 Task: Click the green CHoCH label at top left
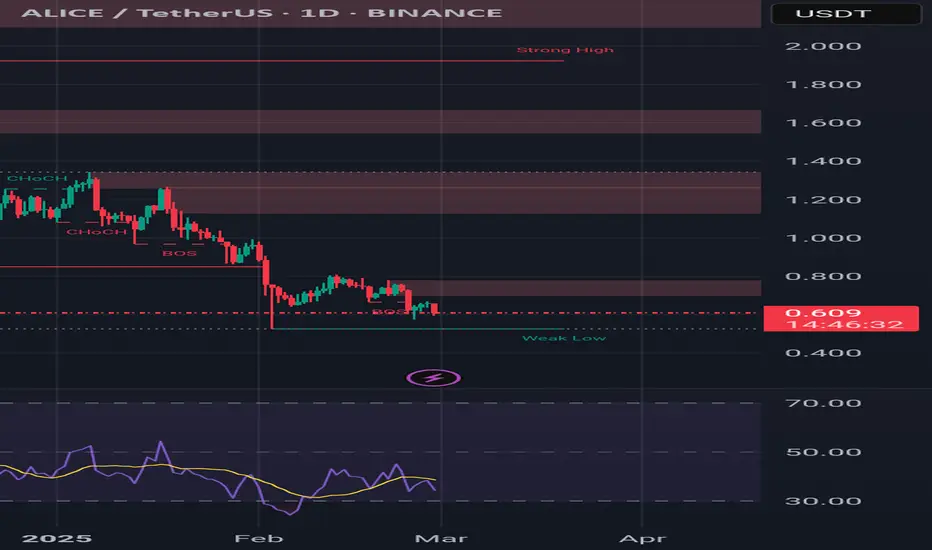coord(37,178)
